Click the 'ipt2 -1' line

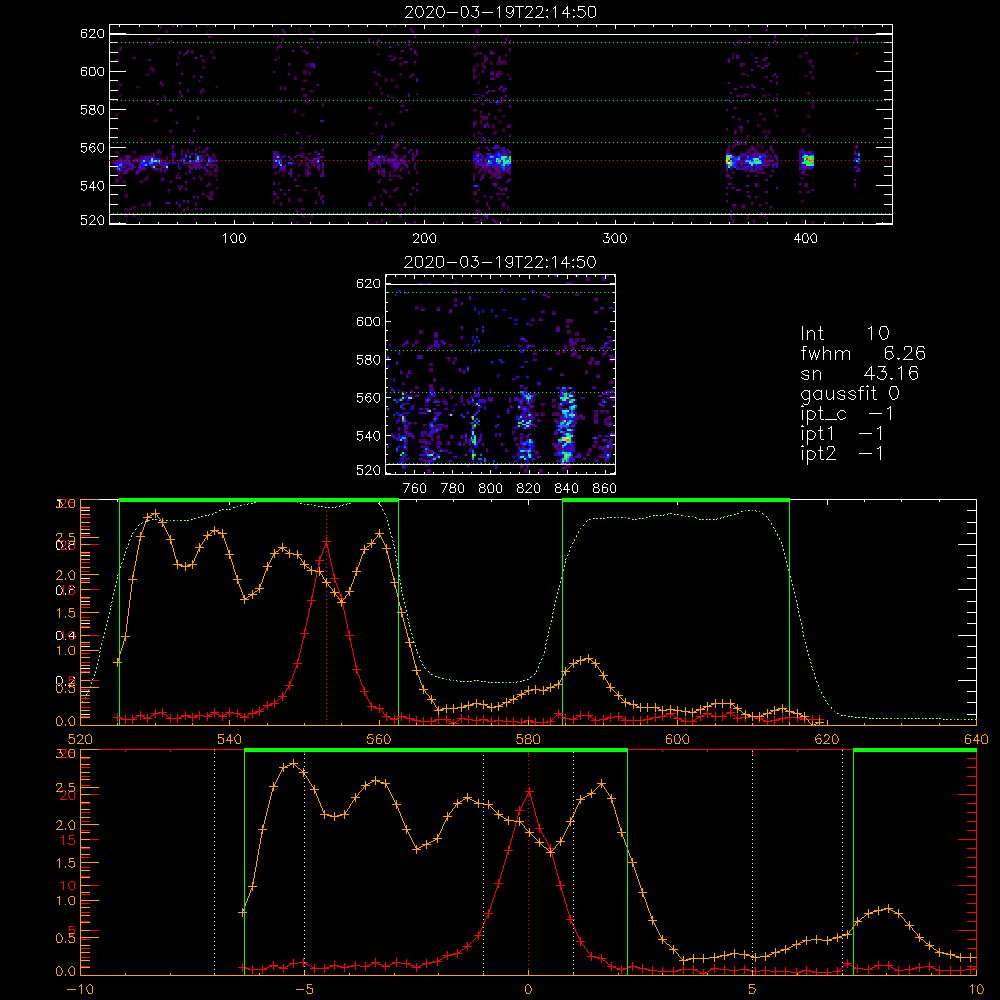pos(841,453)
